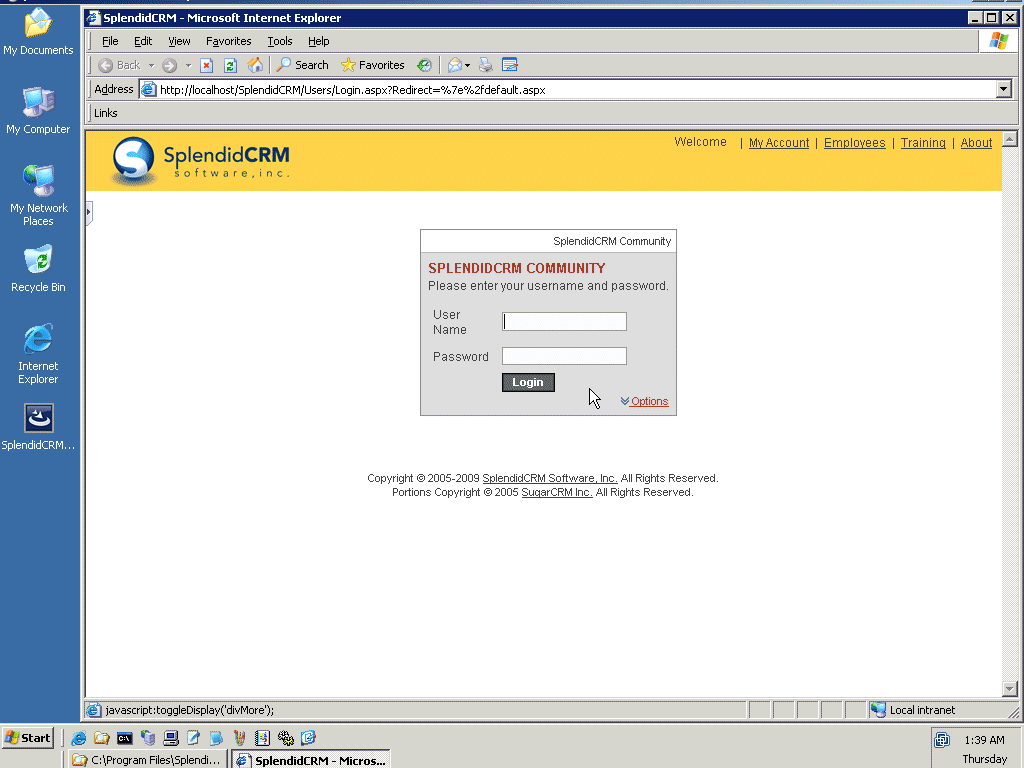Launch Command Prompt from Quick Launch
1024x768 pixels.
coord(125,738)
